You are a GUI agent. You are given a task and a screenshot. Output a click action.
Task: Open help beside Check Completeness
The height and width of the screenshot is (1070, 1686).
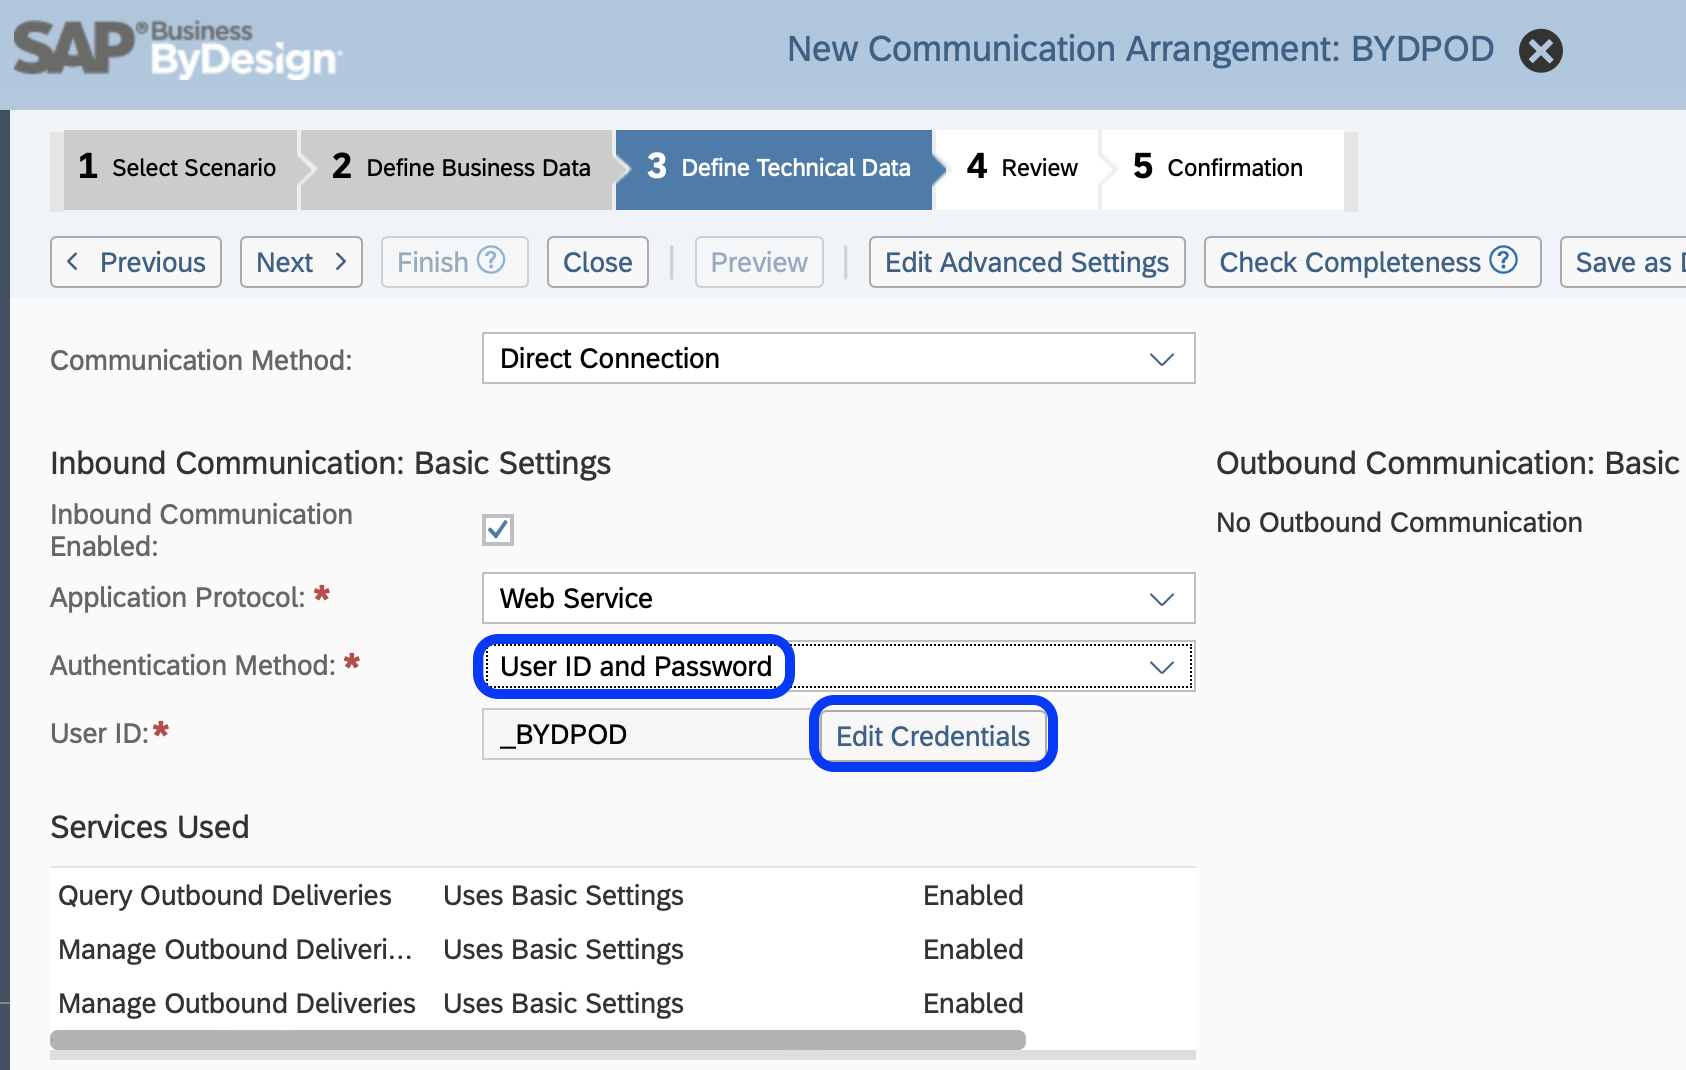point(1503,261)
